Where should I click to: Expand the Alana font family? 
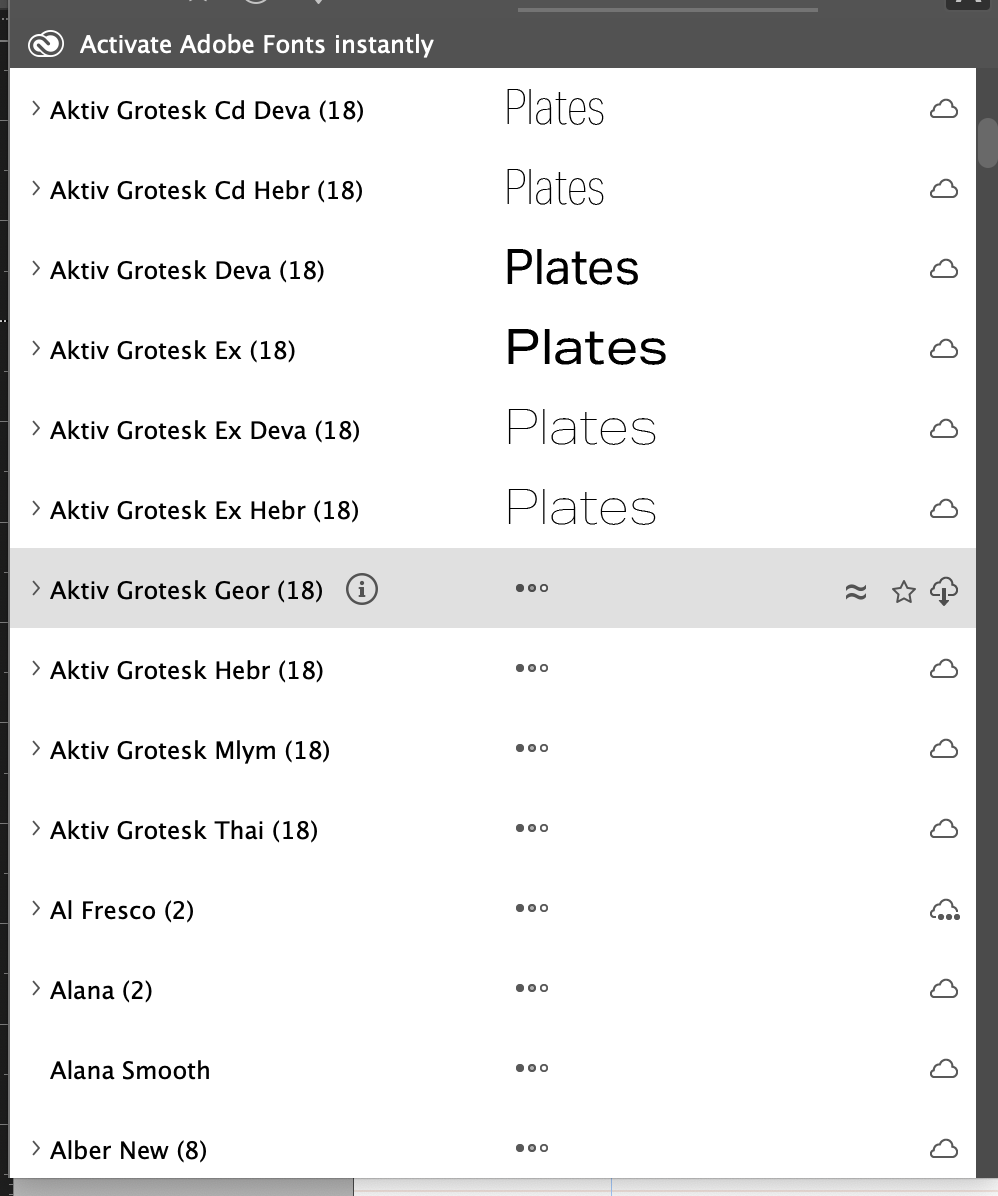[36, 989]
